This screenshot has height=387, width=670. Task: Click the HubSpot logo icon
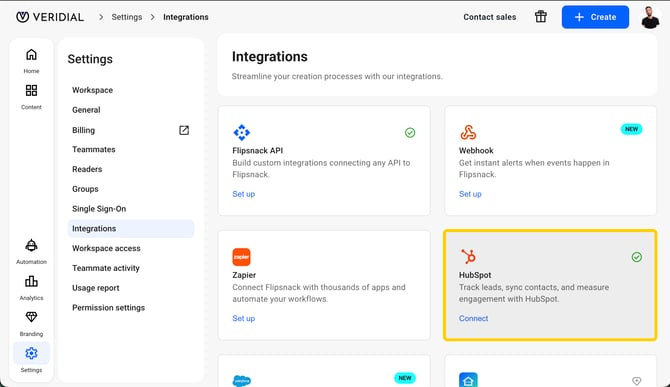pos(468,256)
